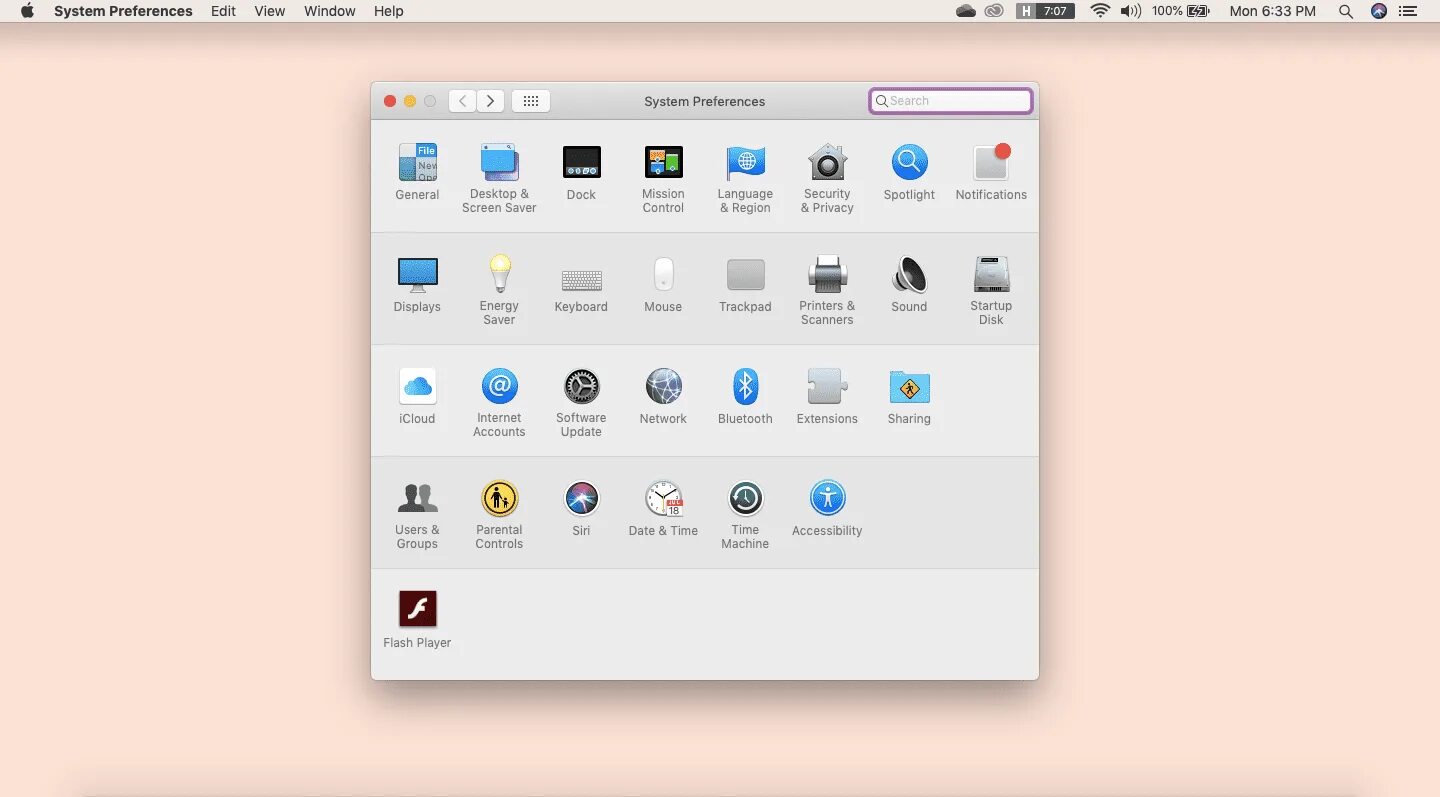Click the Creative Cloud menu bar icon

(994, 11)
